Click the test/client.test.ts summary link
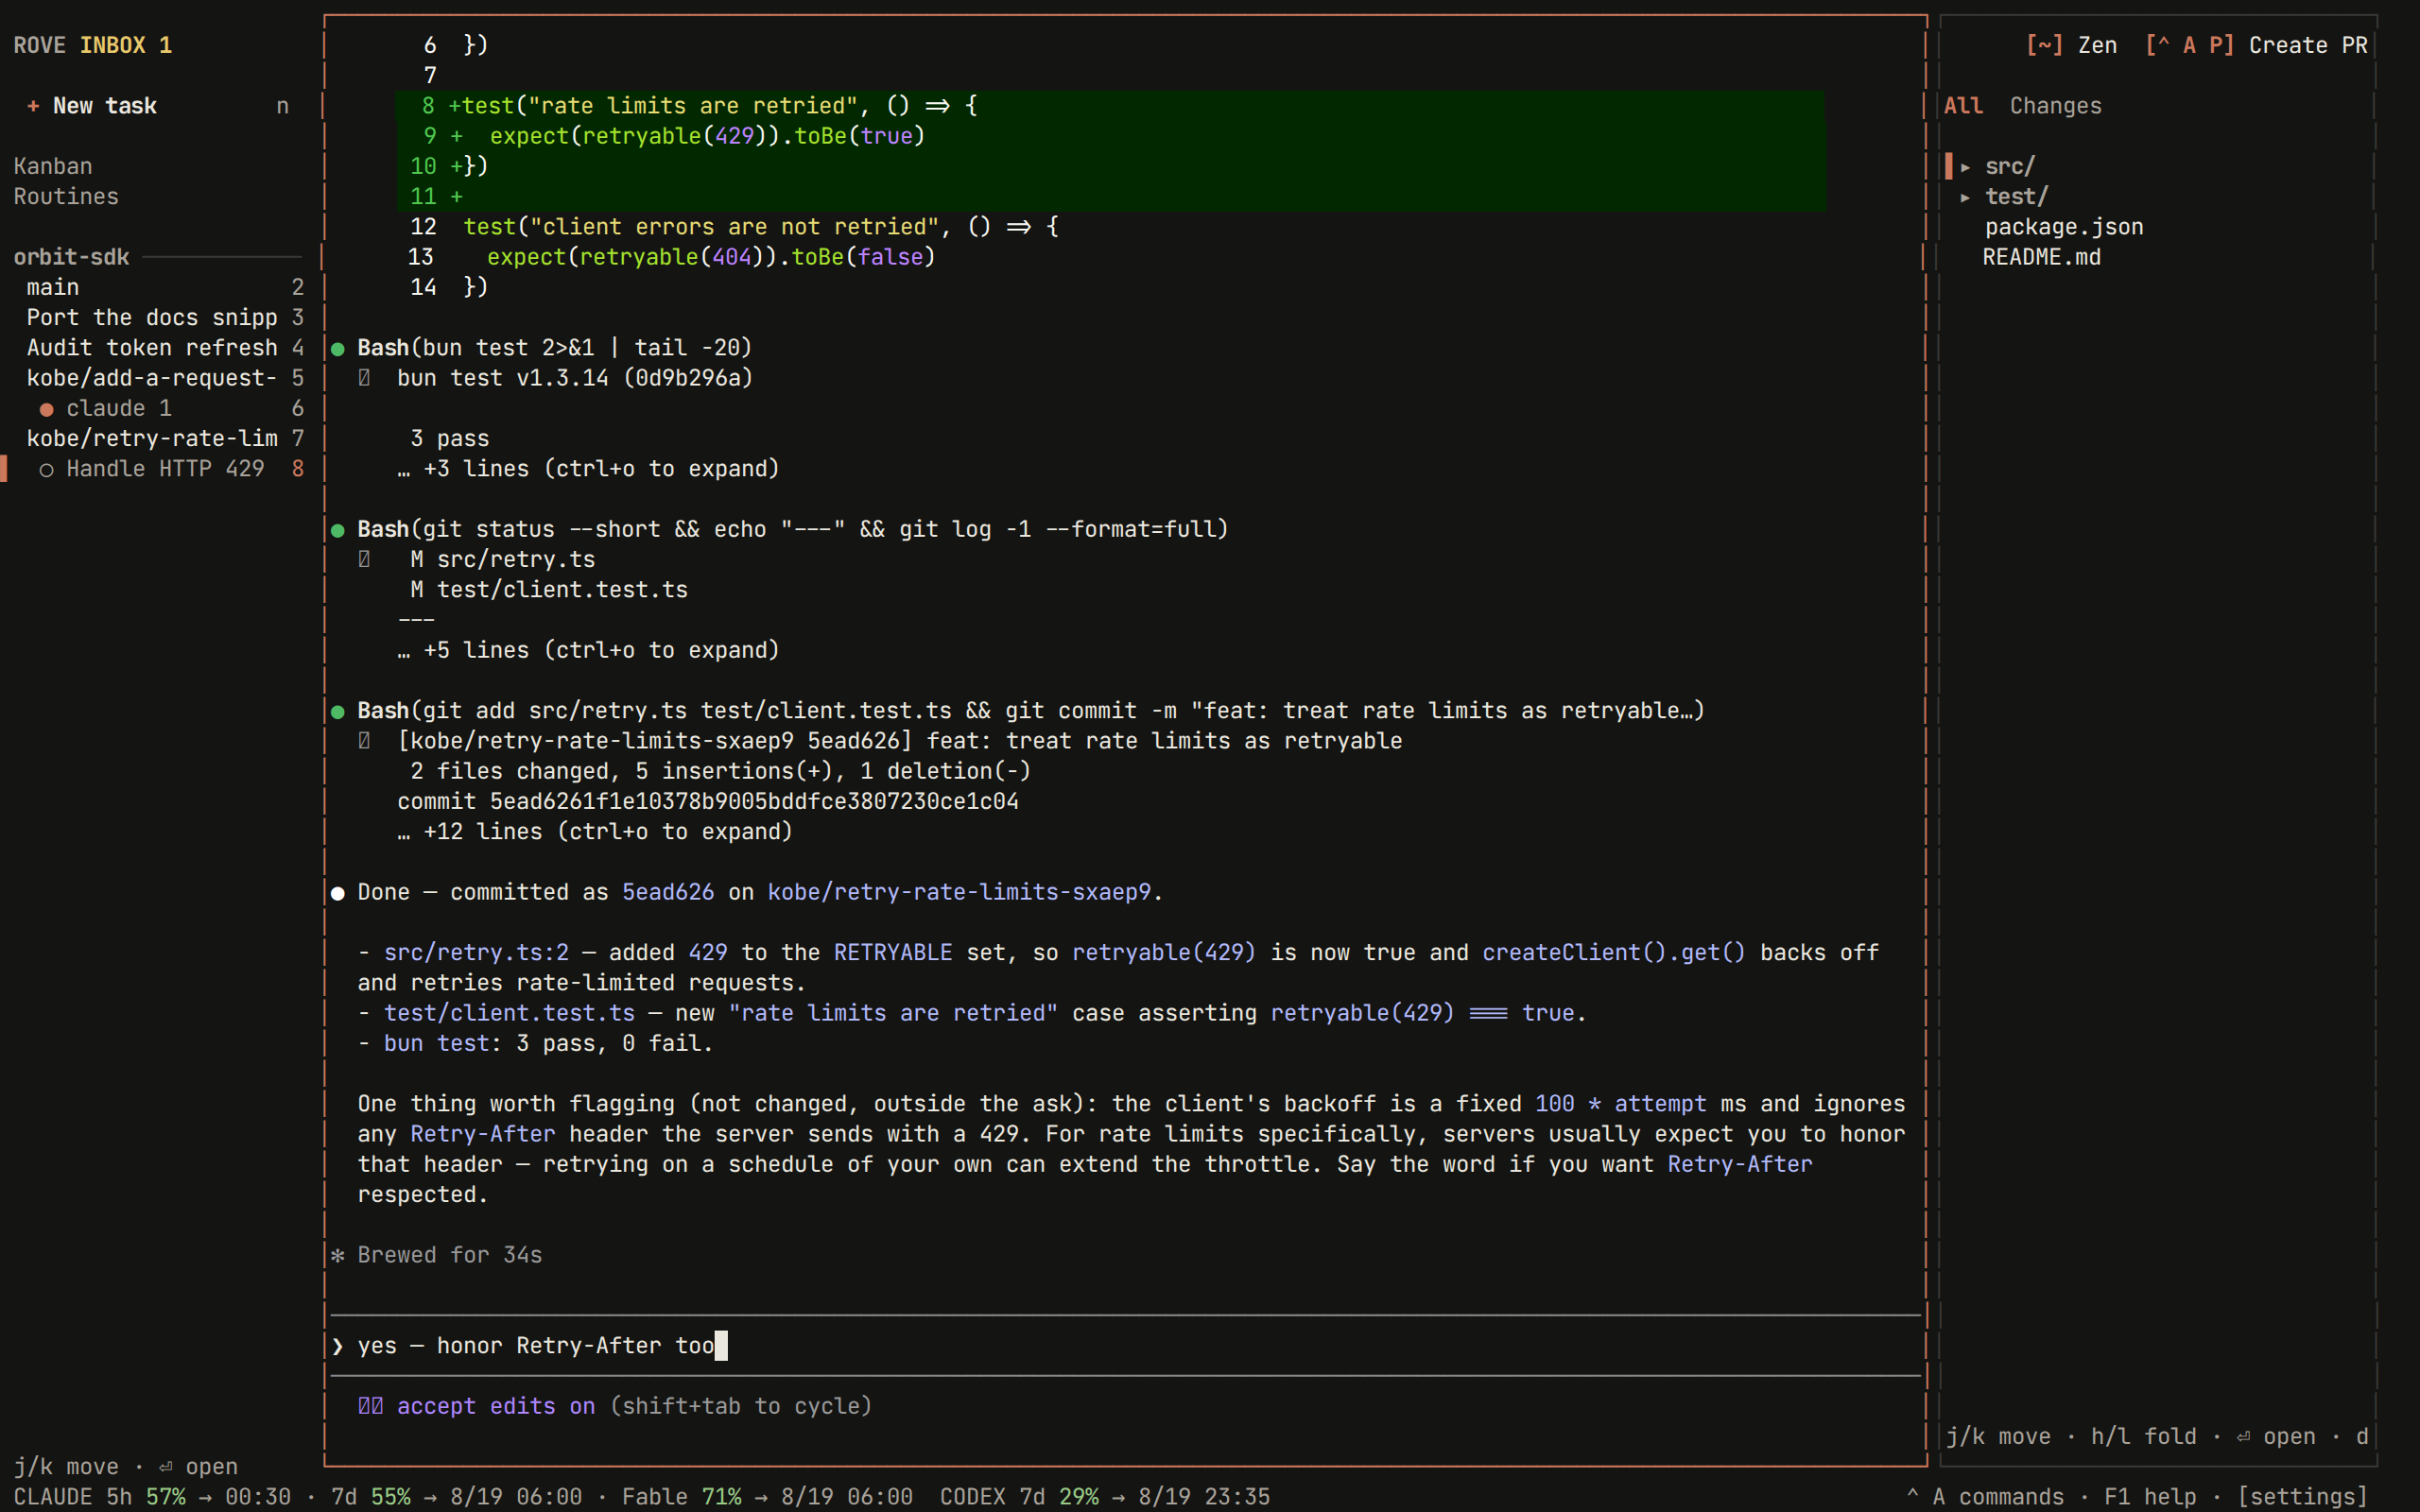The image size is (2420, 1512). (509, 1013)
